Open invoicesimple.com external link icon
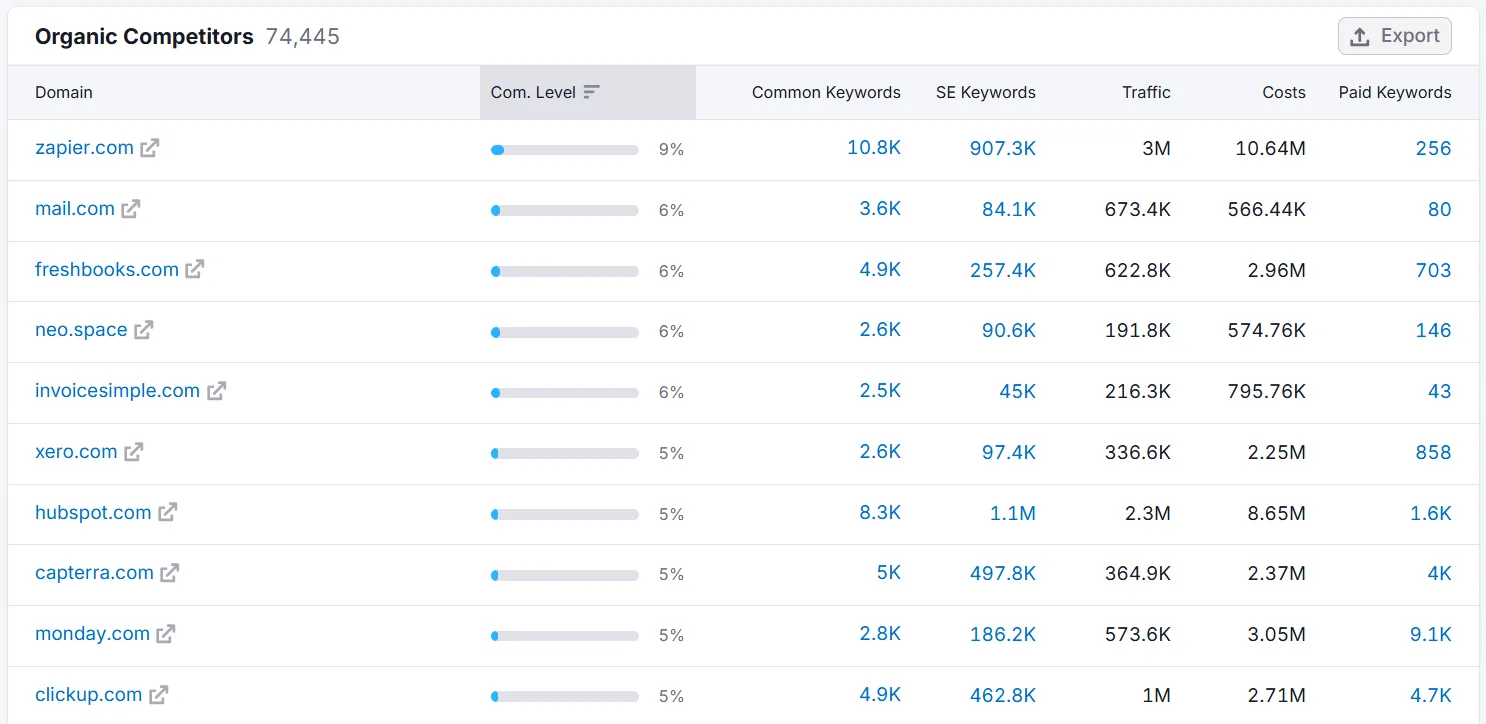Screen dimensions: 1486x724 (x=217, y=391)
